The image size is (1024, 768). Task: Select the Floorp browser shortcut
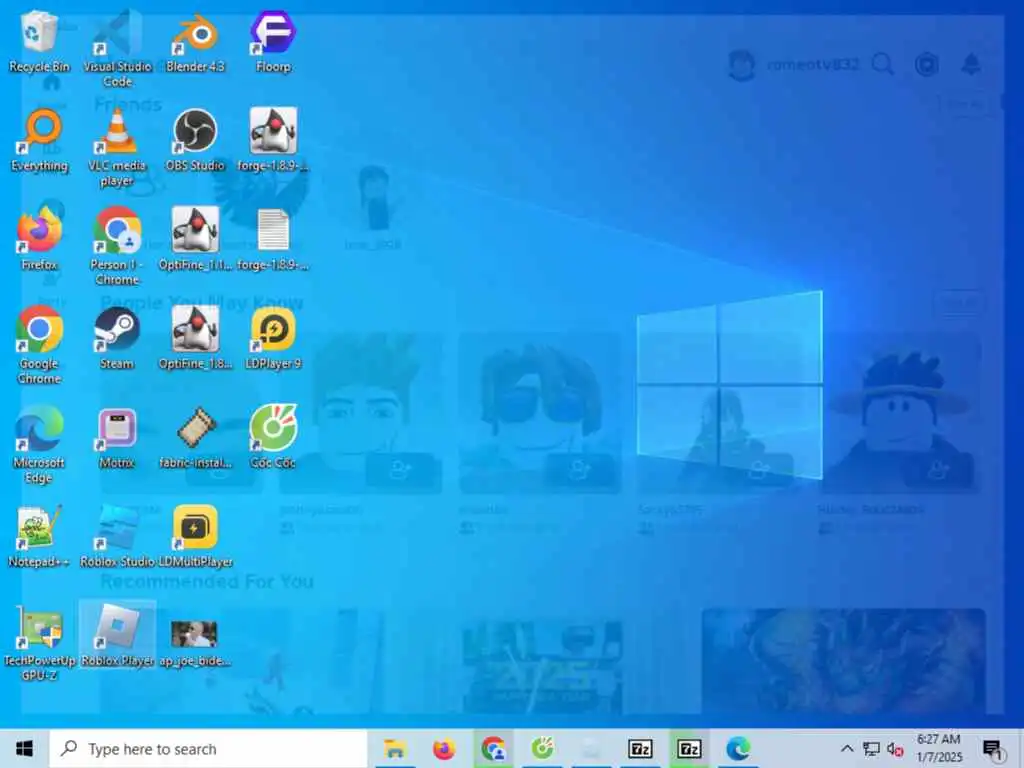pos(273,40)
